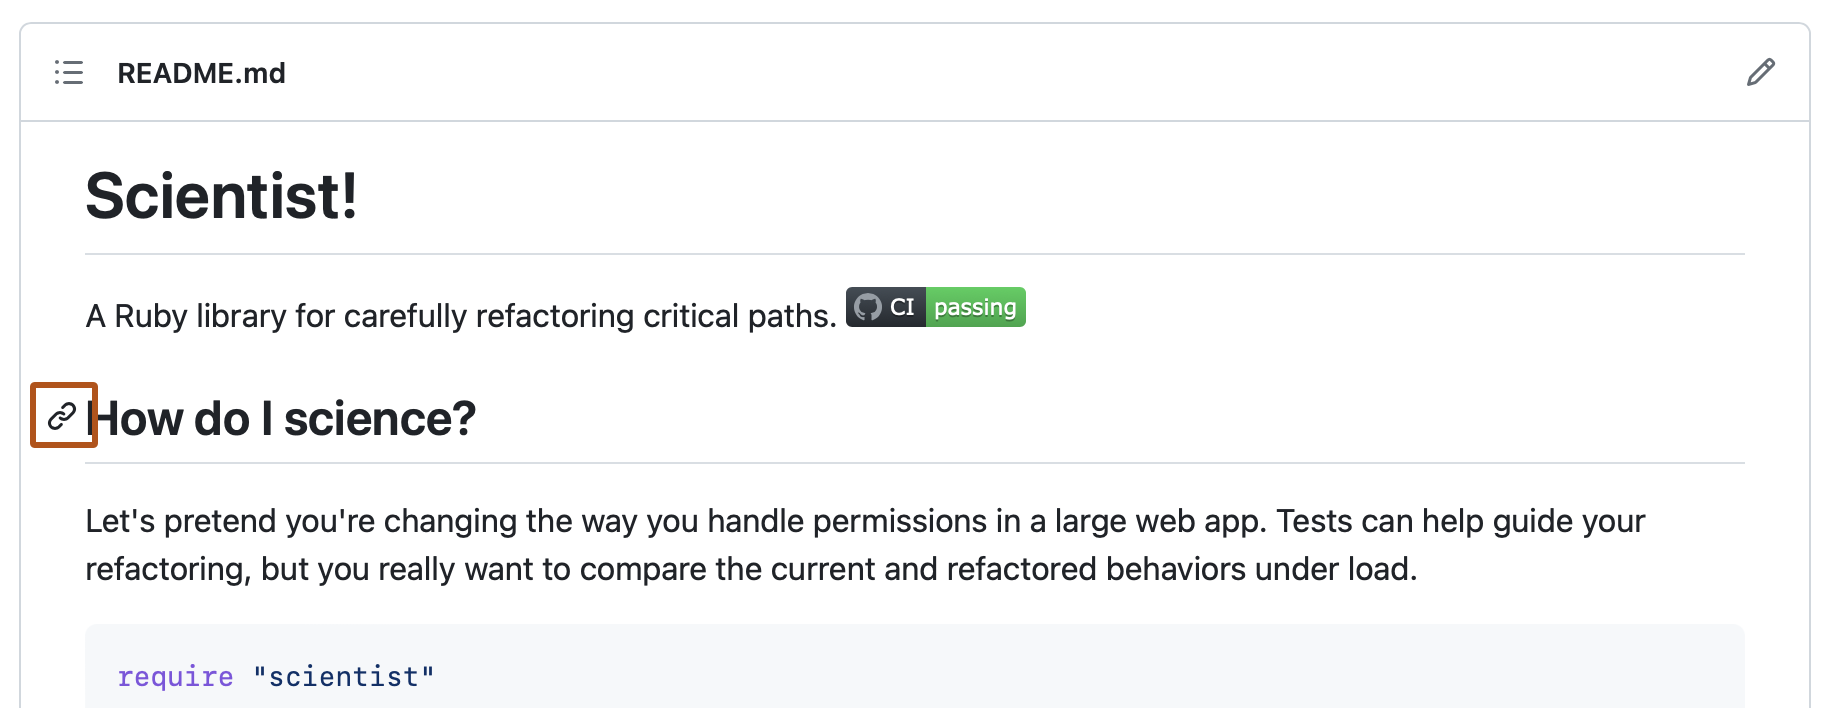Click the "scientist" string in the code sample
Image resolution: width=1828 pixels, height=708 pixels.
pos(345,676)
